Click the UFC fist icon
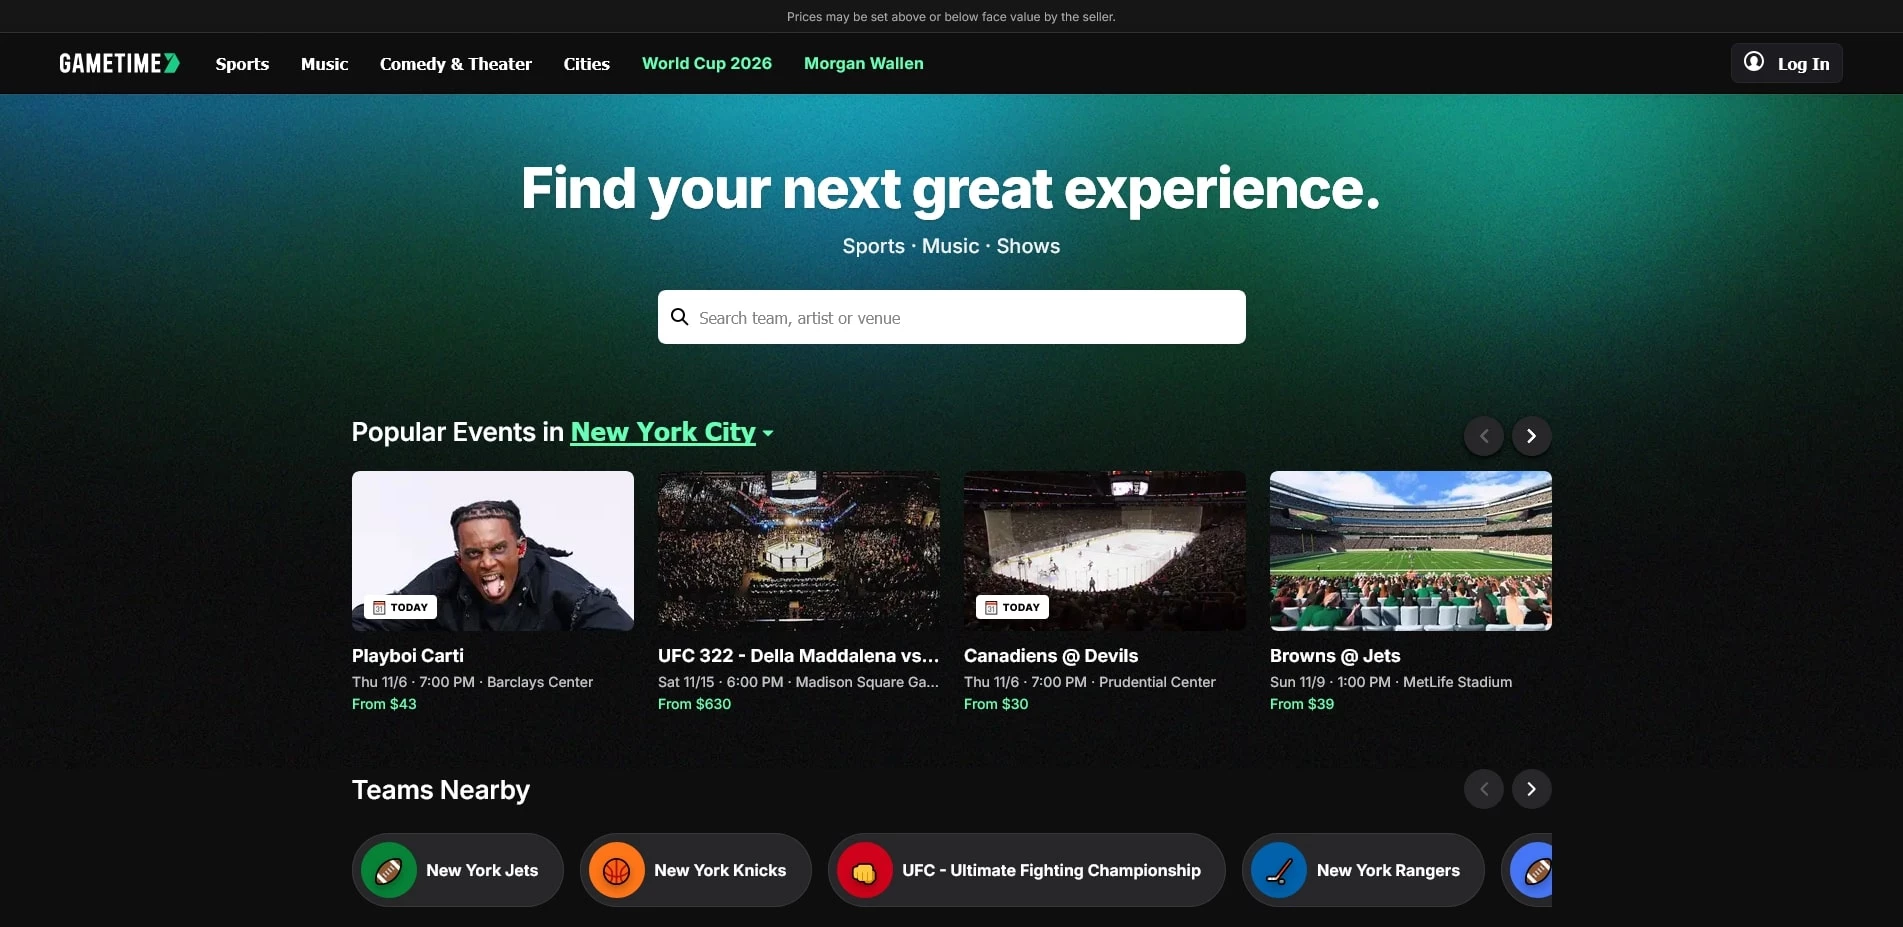 tap(865, 871)
